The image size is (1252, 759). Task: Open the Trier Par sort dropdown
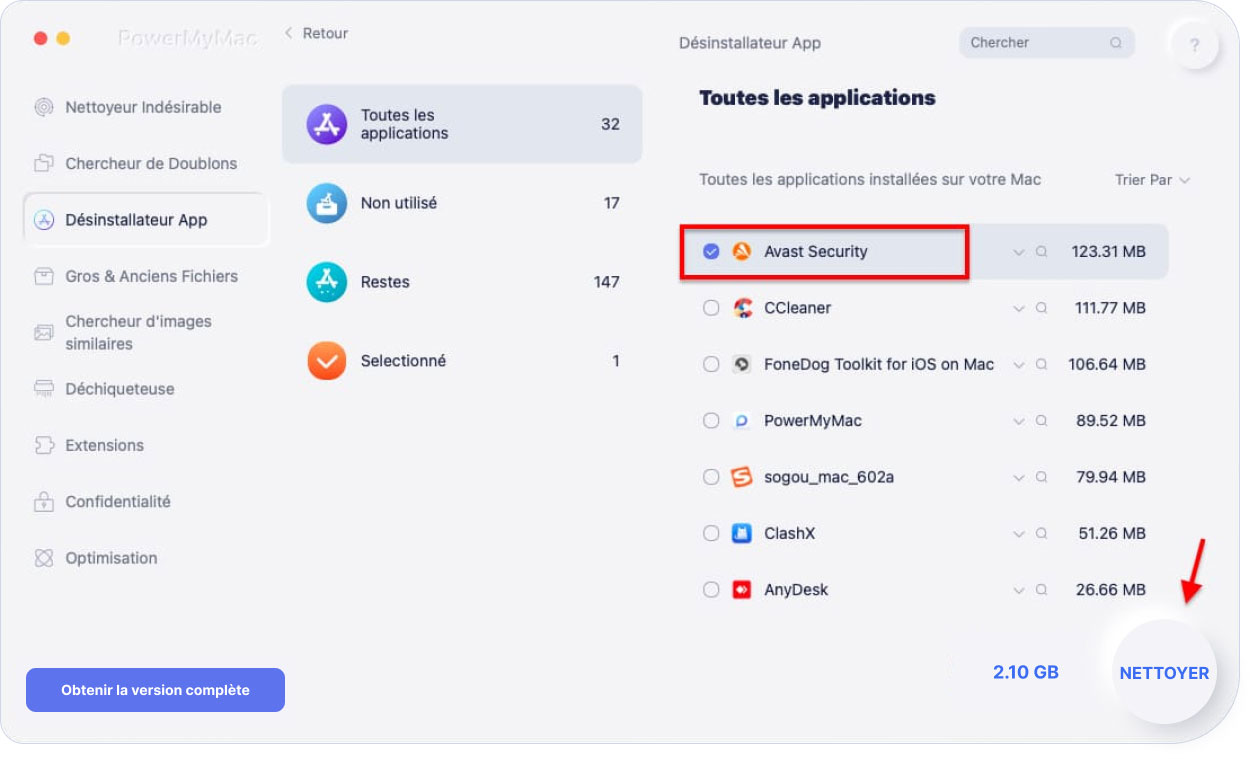pos(1153,180)
